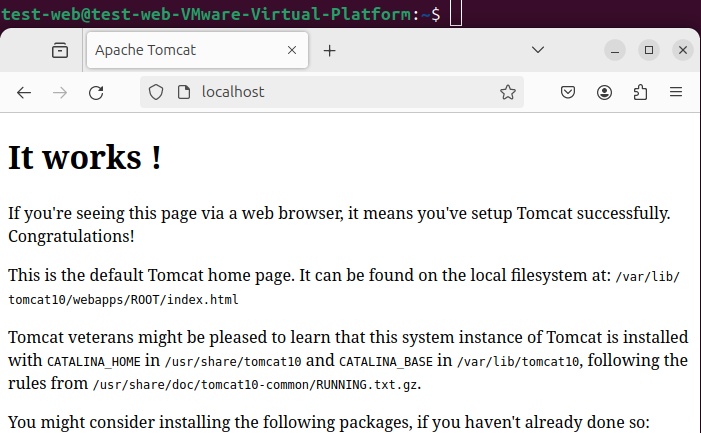This screenshot has width=701, height=433.
Task: Click the 'tomcat10/webapps/ROOT/index.html' path text
Action: coord(123,299)
